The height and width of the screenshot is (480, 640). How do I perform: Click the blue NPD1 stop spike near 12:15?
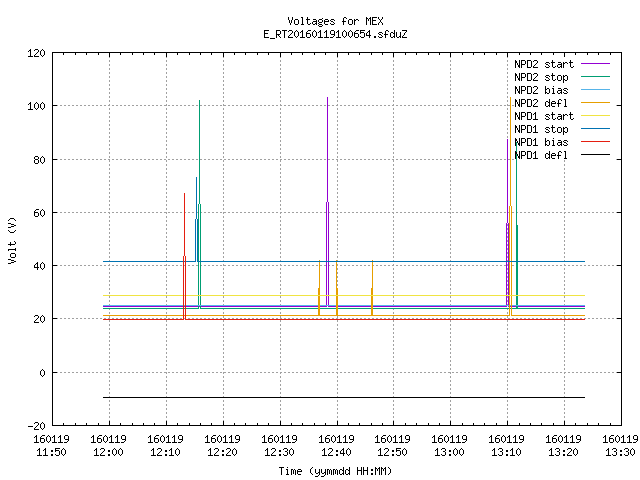click(196, 219)
